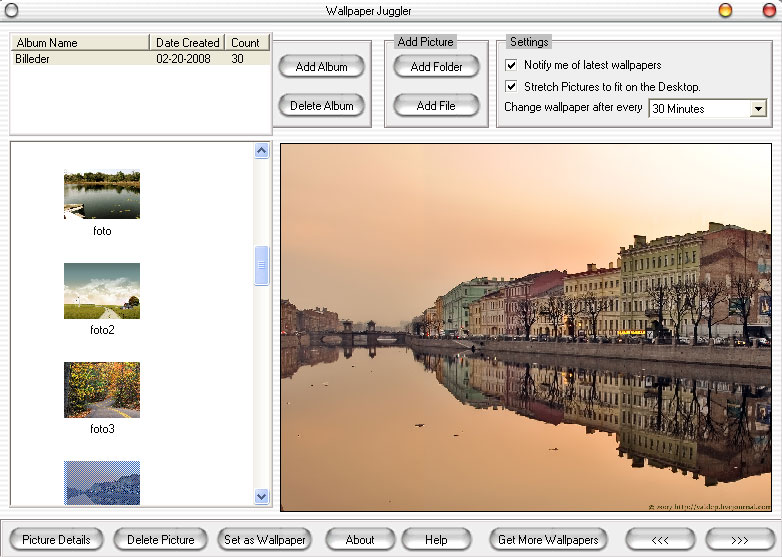Sort albums by Album Name column header

[x=80, y=43]
